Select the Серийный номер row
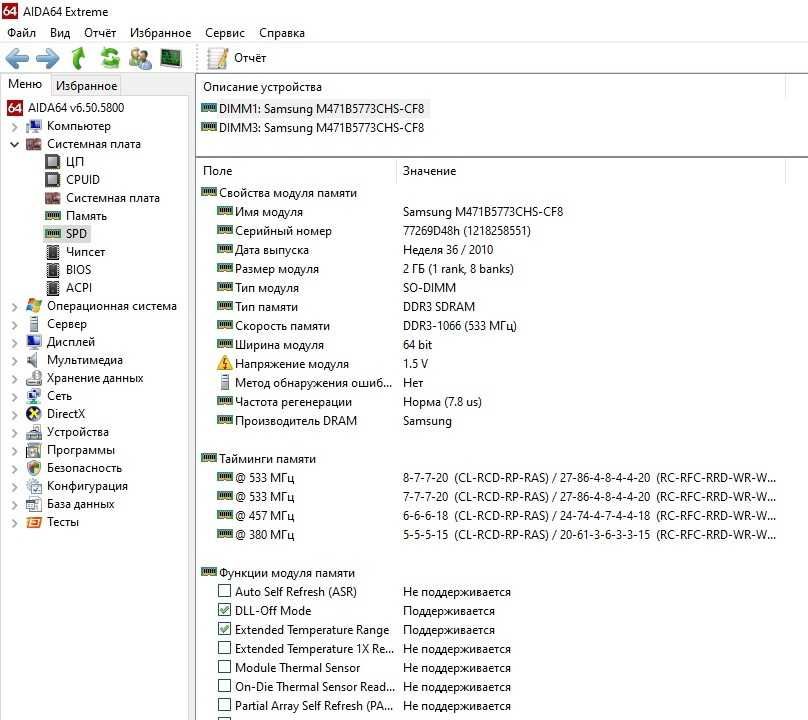Screen dimensions: 808x720 pyautogui.click(x=490, y=231)
